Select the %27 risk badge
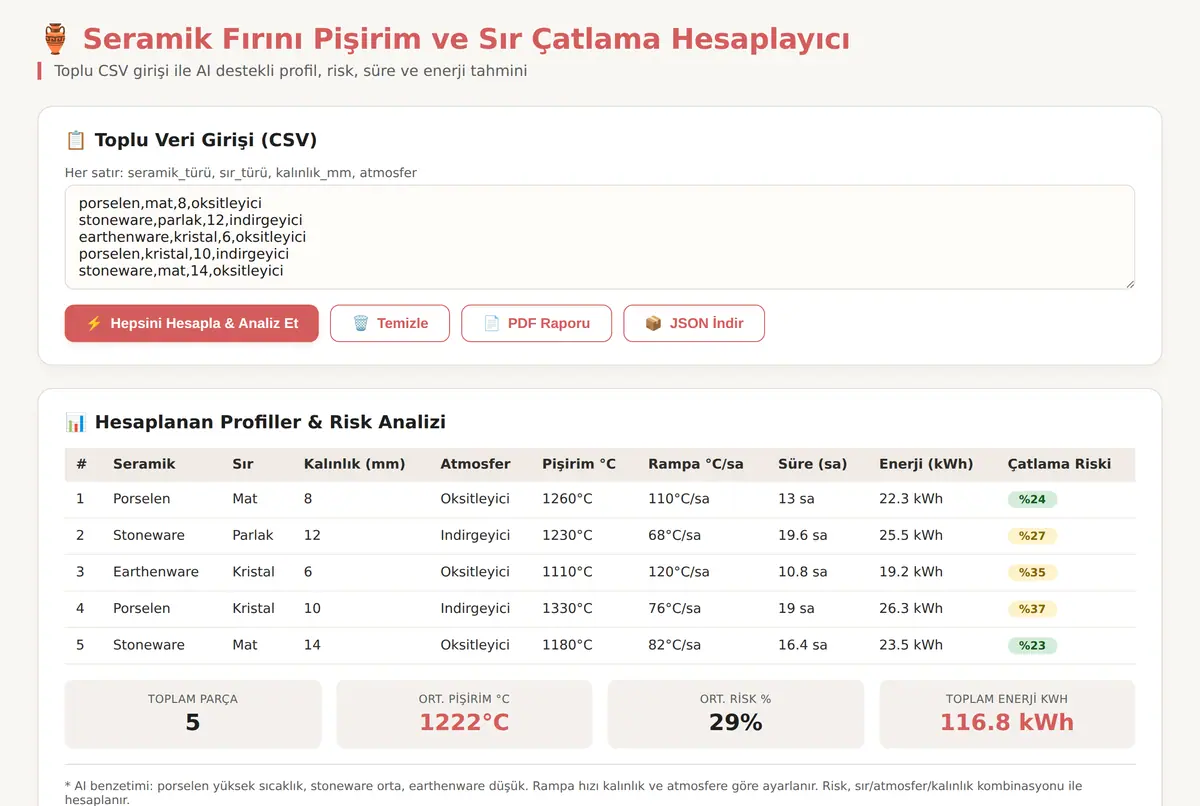Image resolution: width=1200 pixels, height=806 pixels. (x=1032, y=536)
